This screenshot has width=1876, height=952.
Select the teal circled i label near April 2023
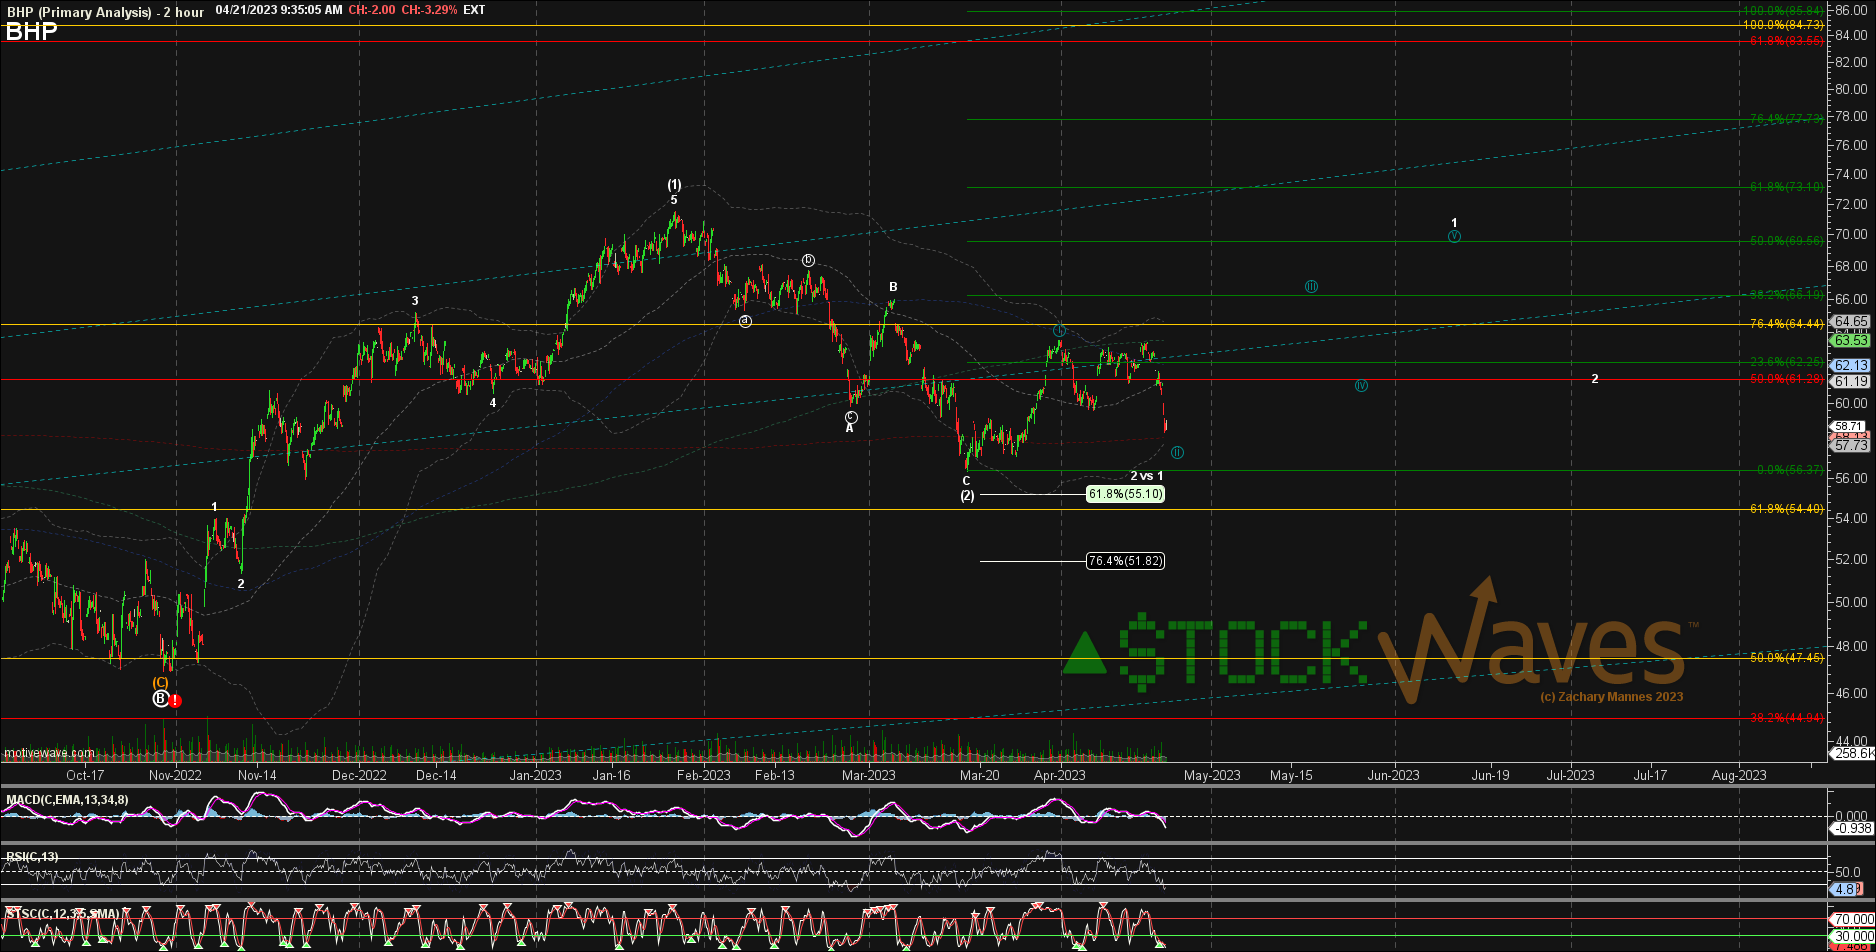click(1059, 330)
